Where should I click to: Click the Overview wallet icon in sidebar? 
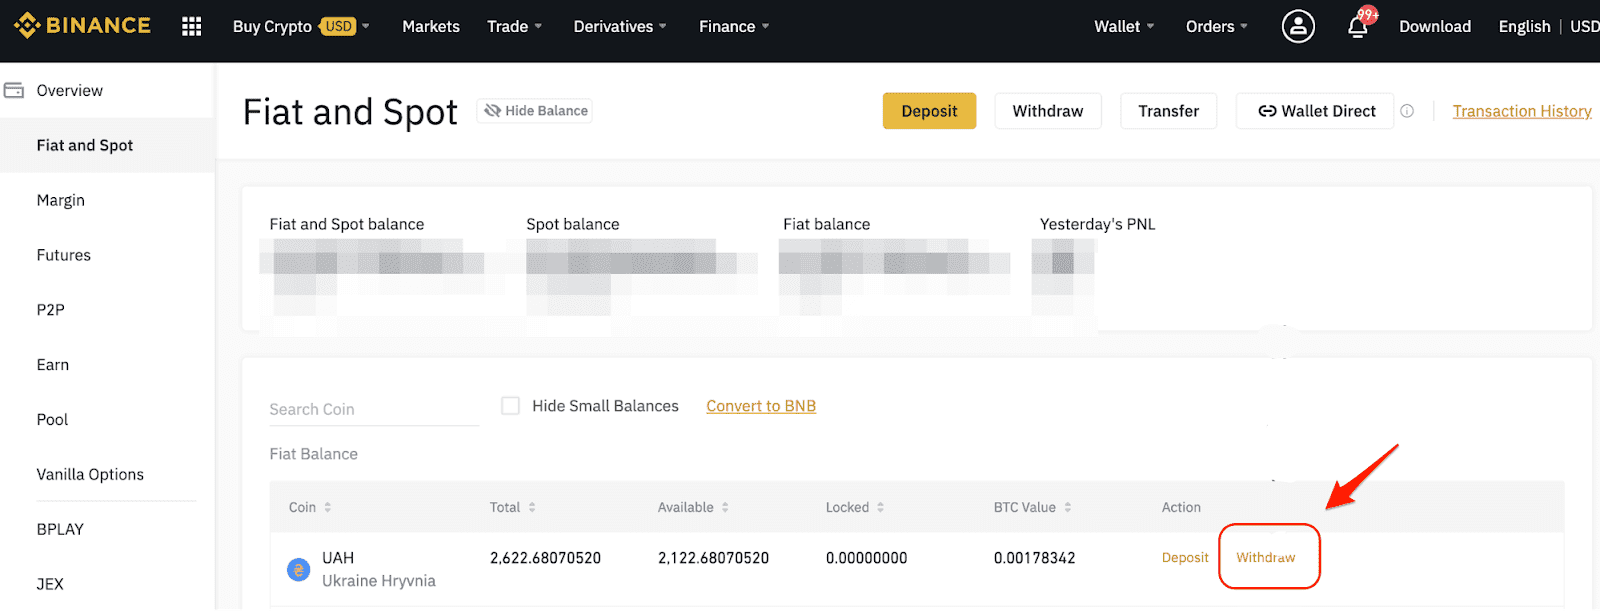tap(14, 91)
